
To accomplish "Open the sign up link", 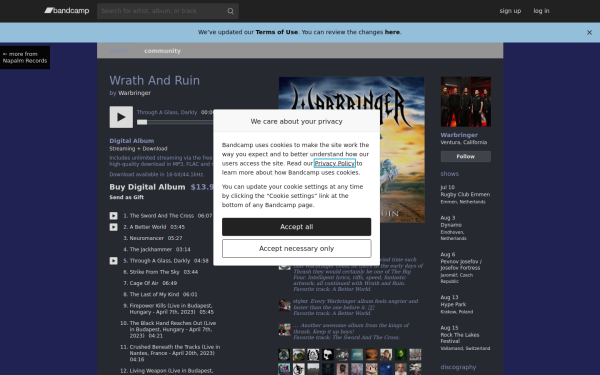I will [x=510, y=11].
